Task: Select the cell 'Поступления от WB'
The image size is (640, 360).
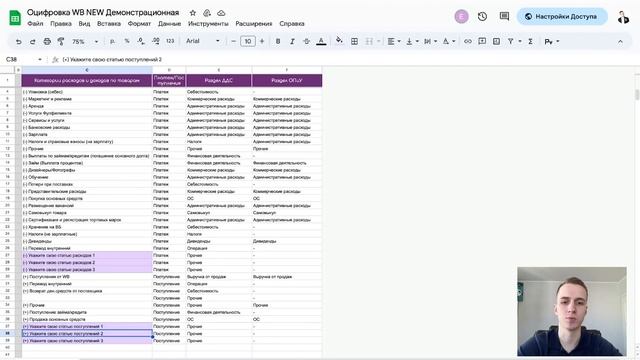Action: tap(87, 277)
